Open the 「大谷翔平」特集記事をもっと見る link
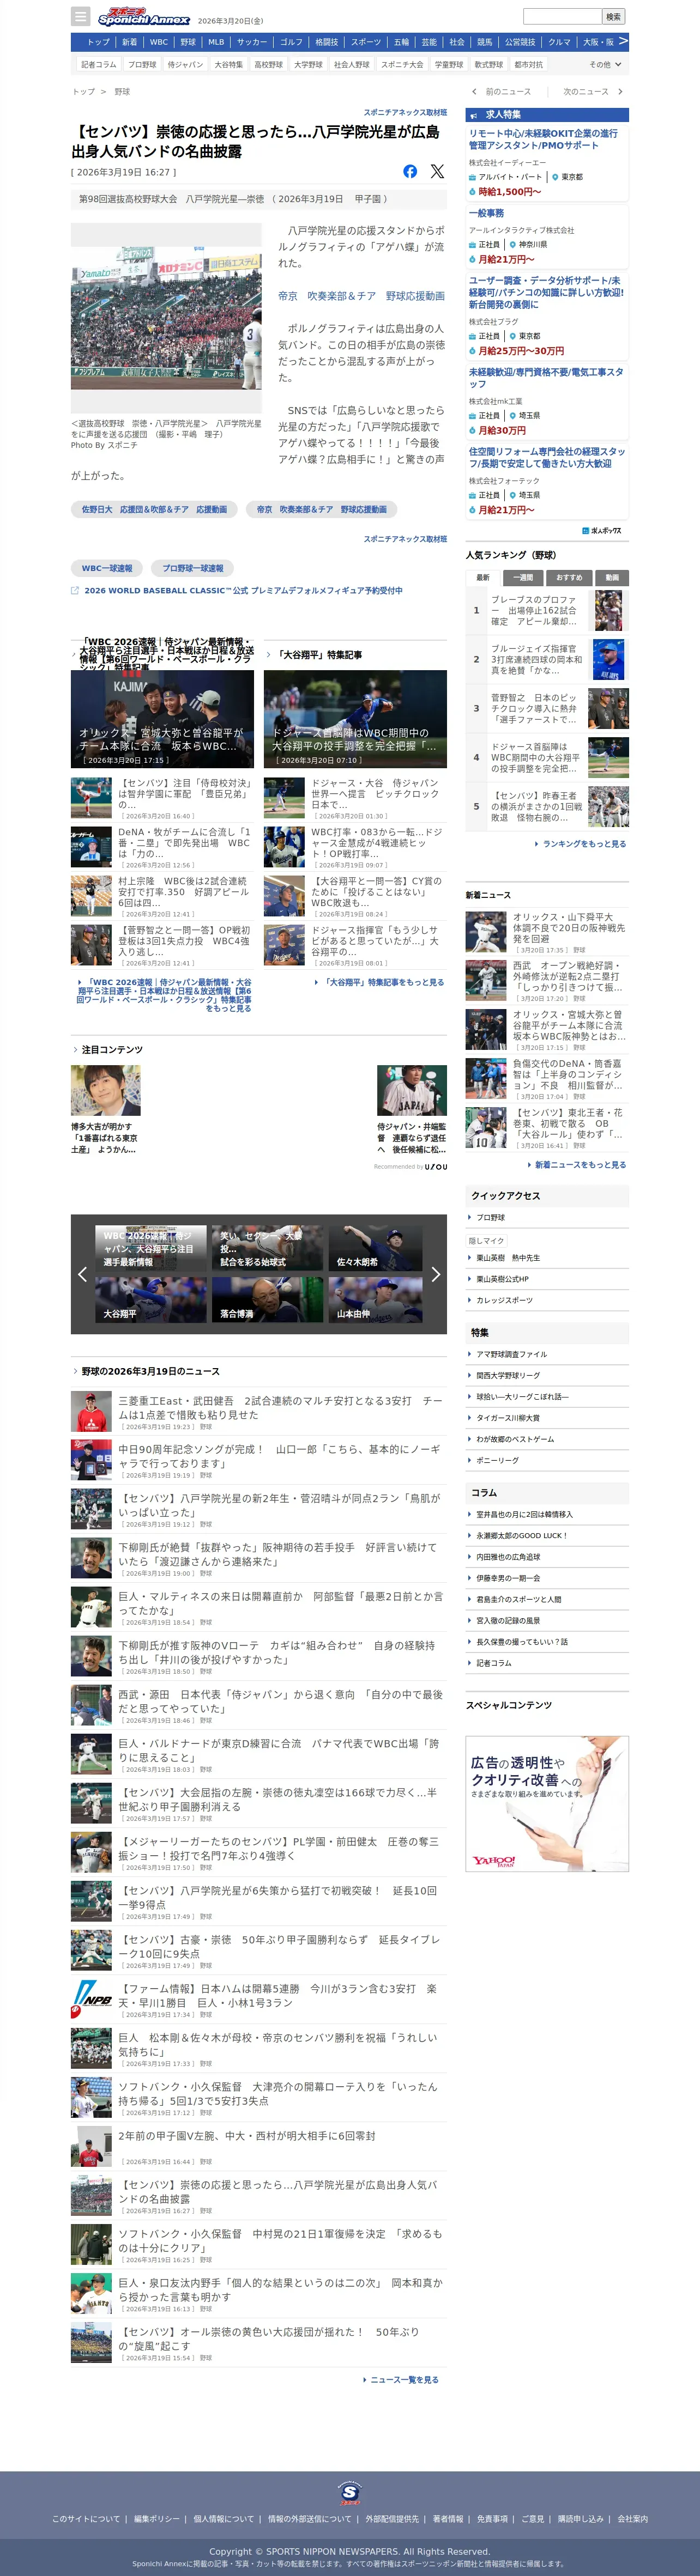Screen dimensions: 700x2576 pyautogui.click(x=382, y=982)
